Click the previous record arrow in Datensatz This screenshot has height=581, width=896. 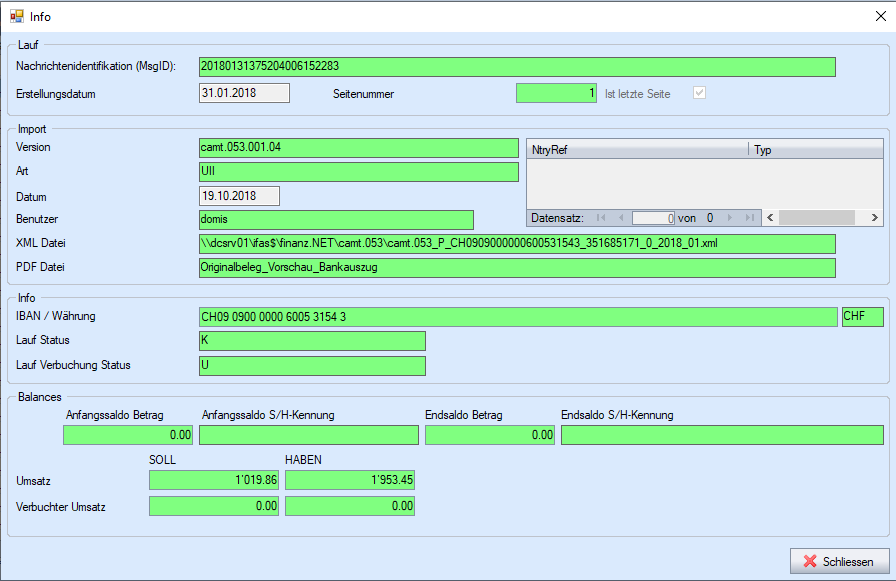[620, 217]
